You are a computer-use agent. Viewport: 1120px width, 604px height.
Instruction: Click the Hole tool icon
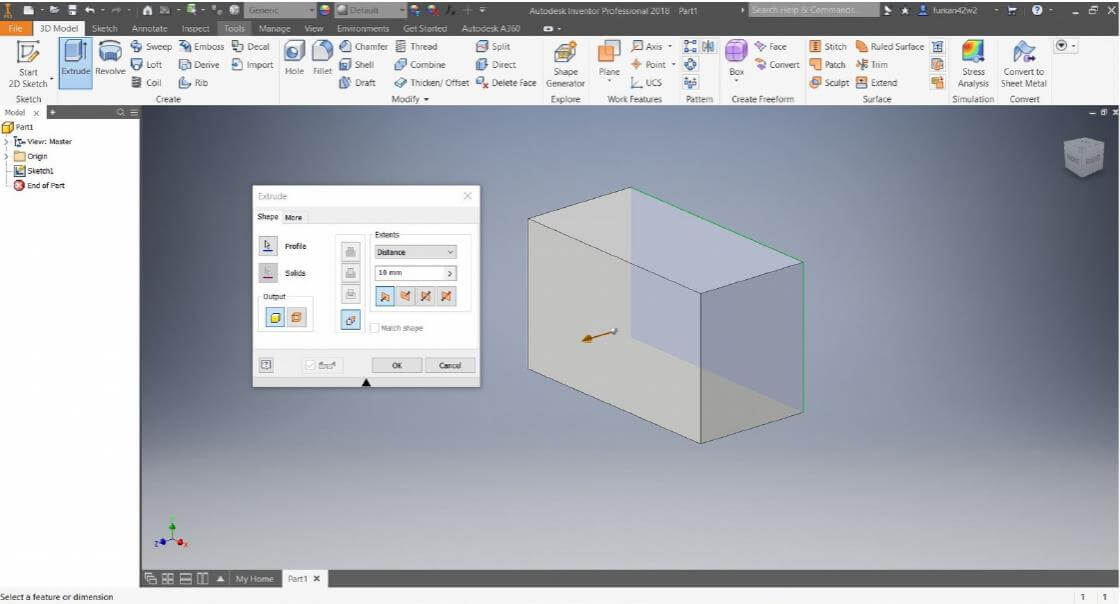tap(295, 58)
